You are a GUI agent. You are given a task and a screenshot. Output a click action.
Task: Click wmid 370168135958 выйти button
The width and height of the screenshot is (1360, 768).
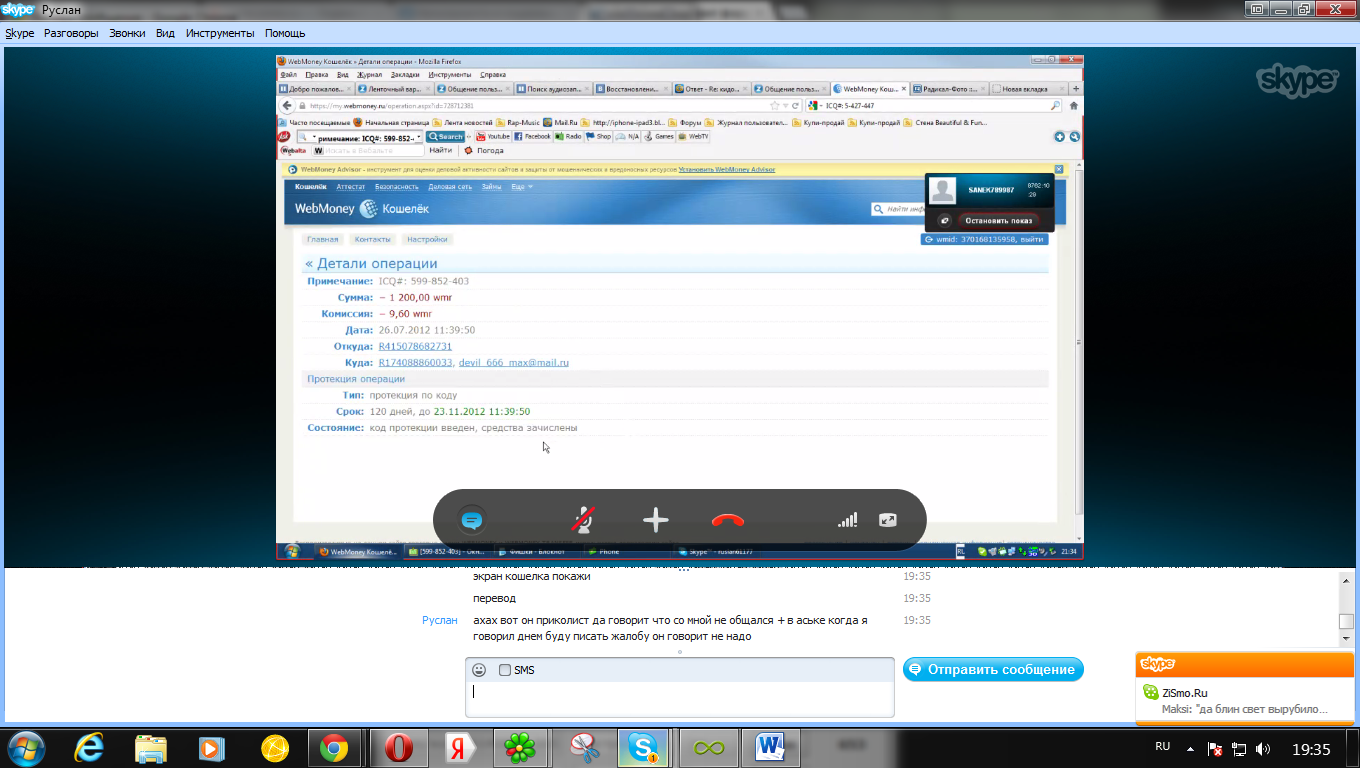click(x=985, y=239)
